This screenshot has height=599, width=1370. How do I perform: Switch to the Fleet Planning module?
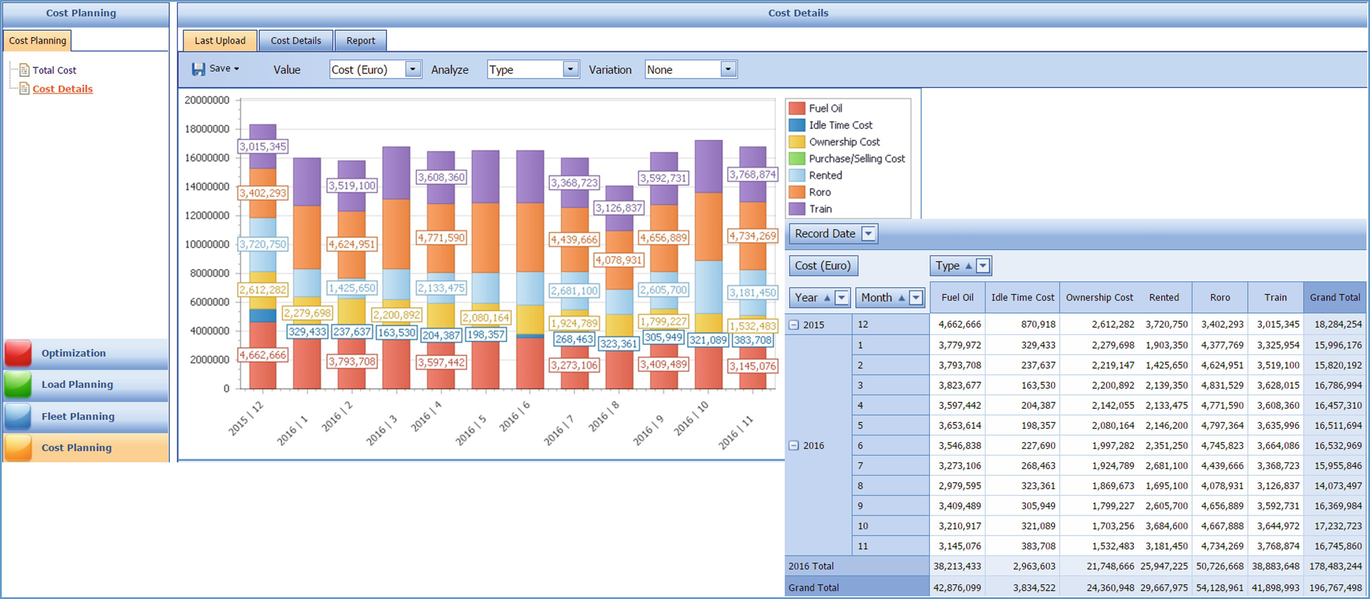[x=85, y=416]
